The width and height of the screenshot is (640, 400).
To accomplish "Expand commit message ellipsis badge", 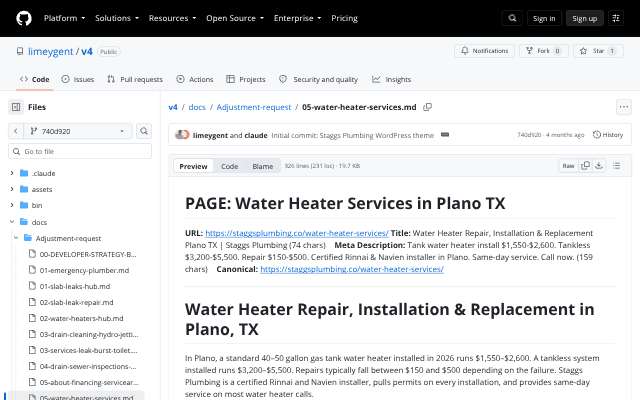I will click(445, 135).
